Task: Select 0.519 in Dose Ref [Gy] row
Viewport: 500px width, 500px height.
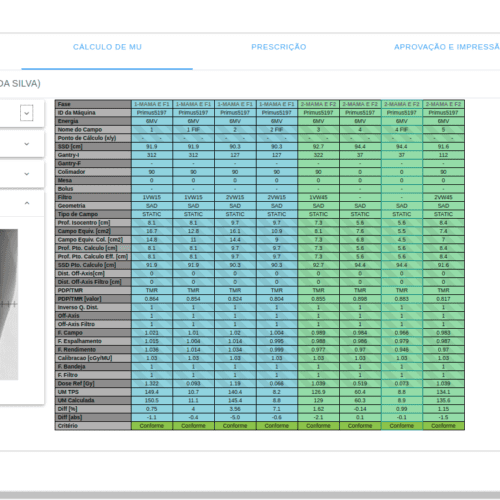Action: point(360,384)
